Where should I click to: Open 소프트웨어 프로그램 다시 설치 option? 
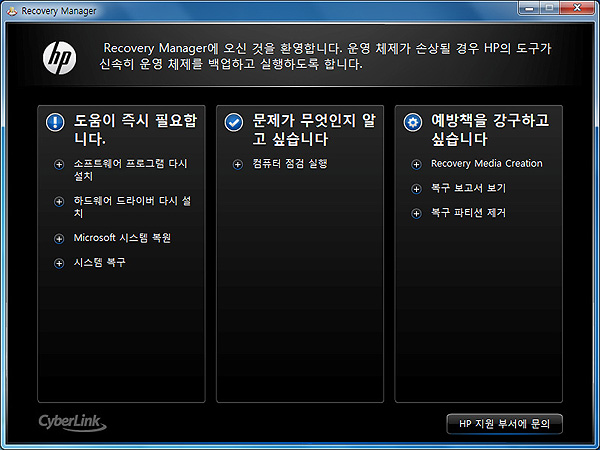130,170
